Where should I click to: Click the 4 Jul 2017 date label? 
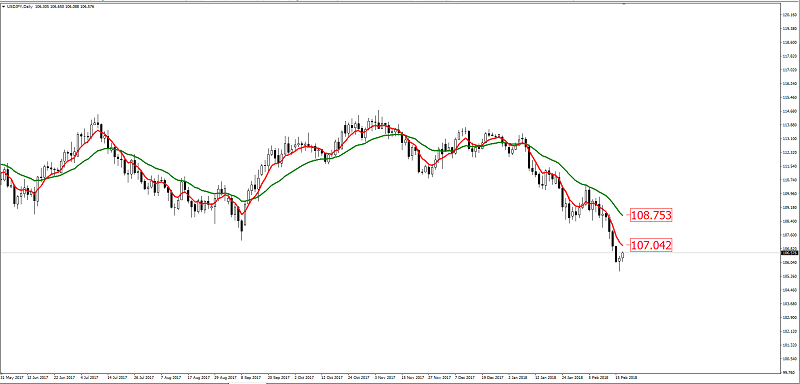(x=90, y=377)
